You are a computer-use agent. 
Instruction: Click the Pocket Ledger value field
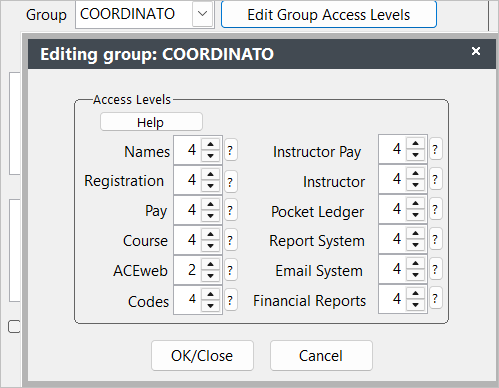tap(393, 209)
